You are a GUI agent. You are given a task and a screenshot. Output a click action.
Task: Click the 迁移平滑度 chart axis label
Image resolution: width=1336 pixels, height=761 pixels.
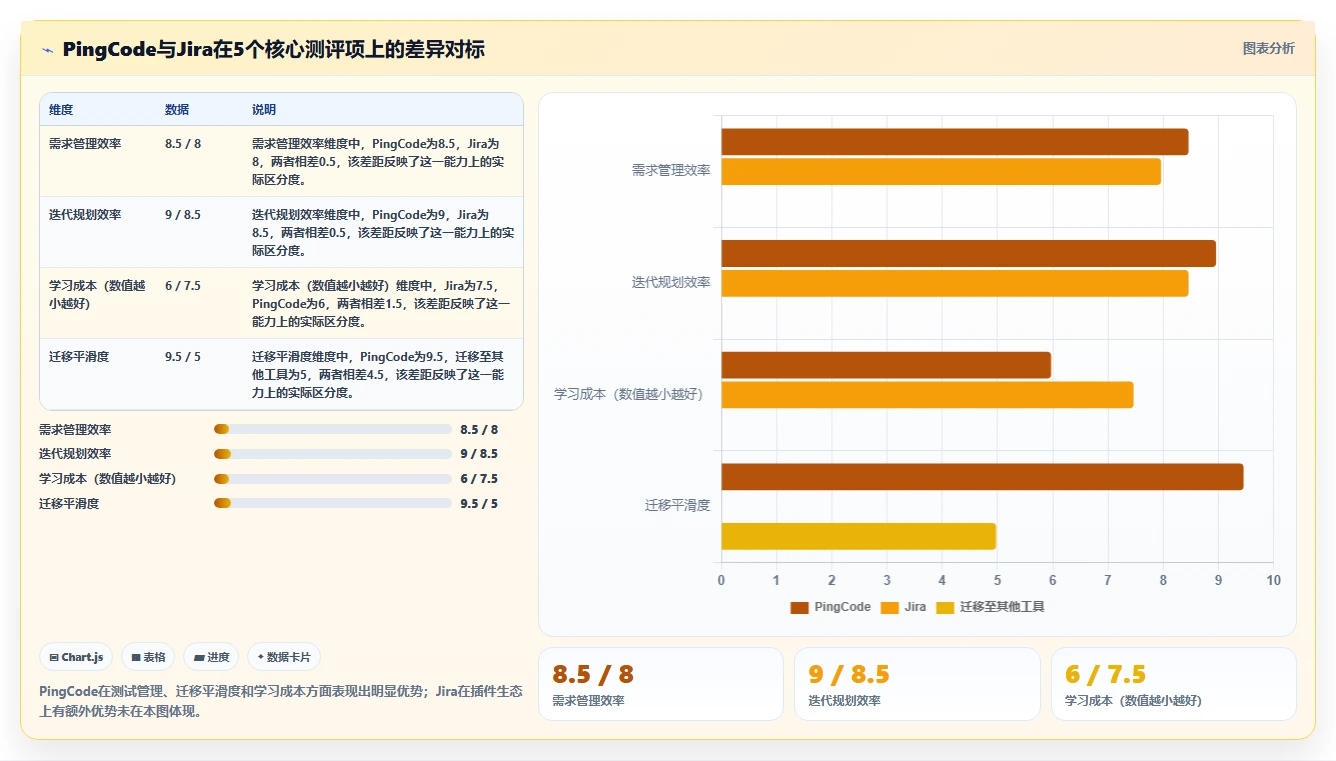point(677,505)
